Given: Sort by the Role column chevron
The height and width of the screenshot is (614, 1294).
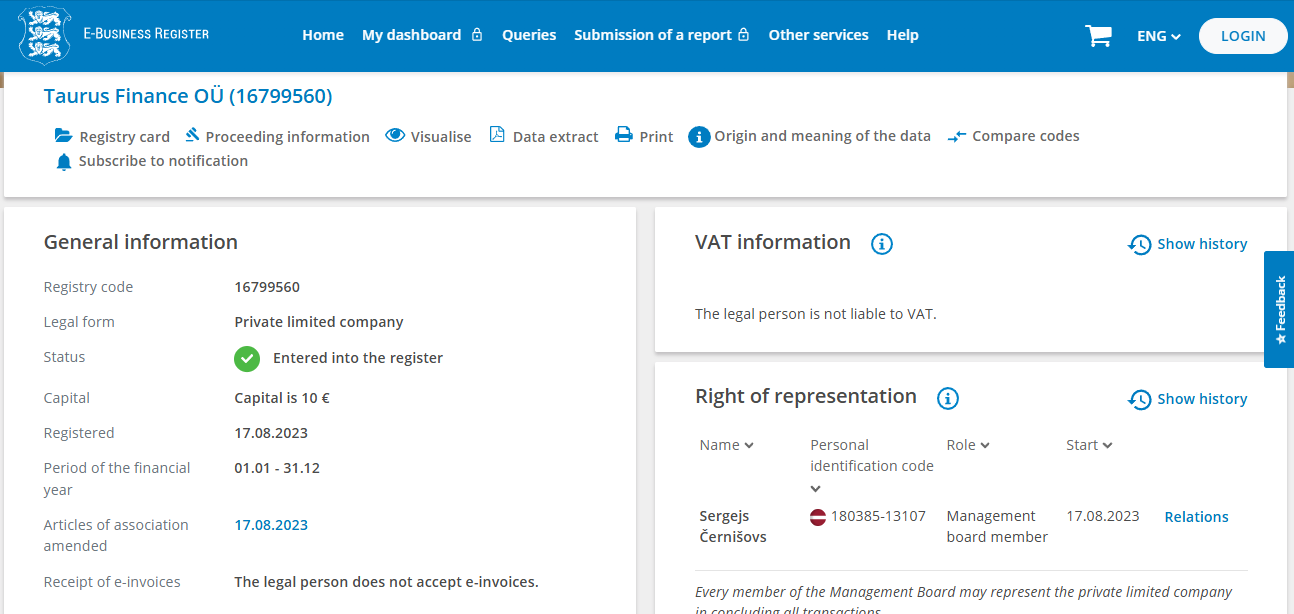Looking at the screenshot, I should (985, 446).
